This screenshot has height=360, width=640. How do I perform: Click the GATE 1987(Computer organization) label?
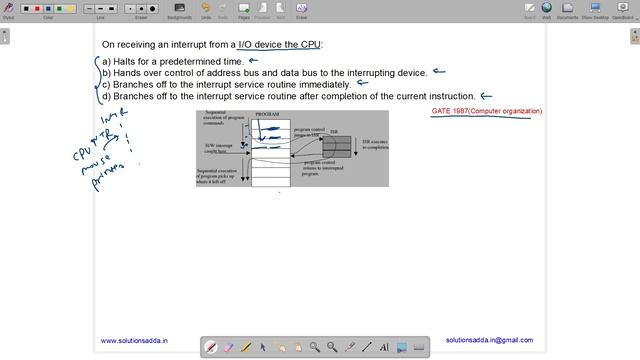pyautogui.click(x=487, y=111)
